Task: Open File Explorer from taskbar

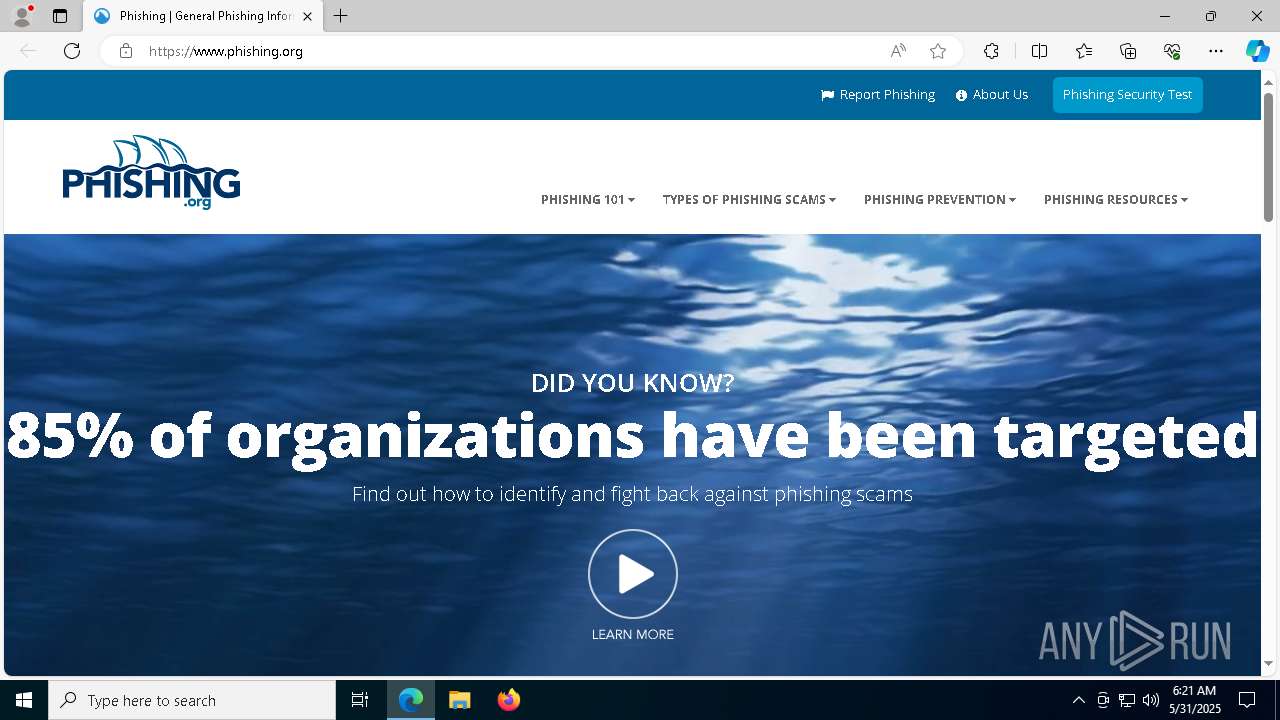Action: point(459,700)
